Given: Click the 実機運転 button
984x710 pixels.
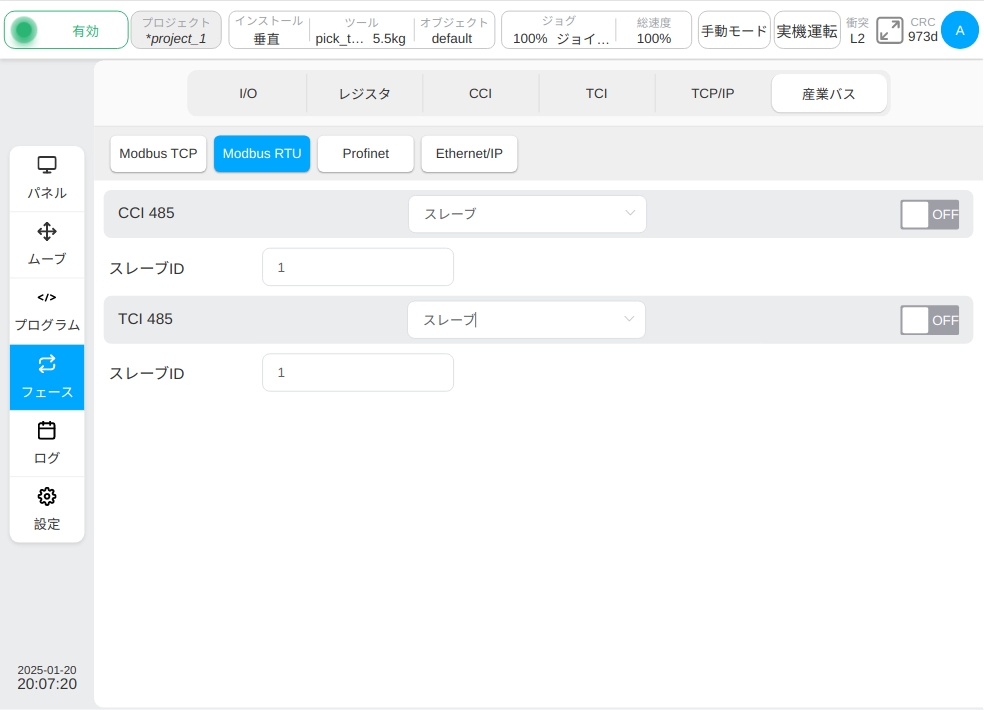Looking at the screenshot, I should point(807,30).
